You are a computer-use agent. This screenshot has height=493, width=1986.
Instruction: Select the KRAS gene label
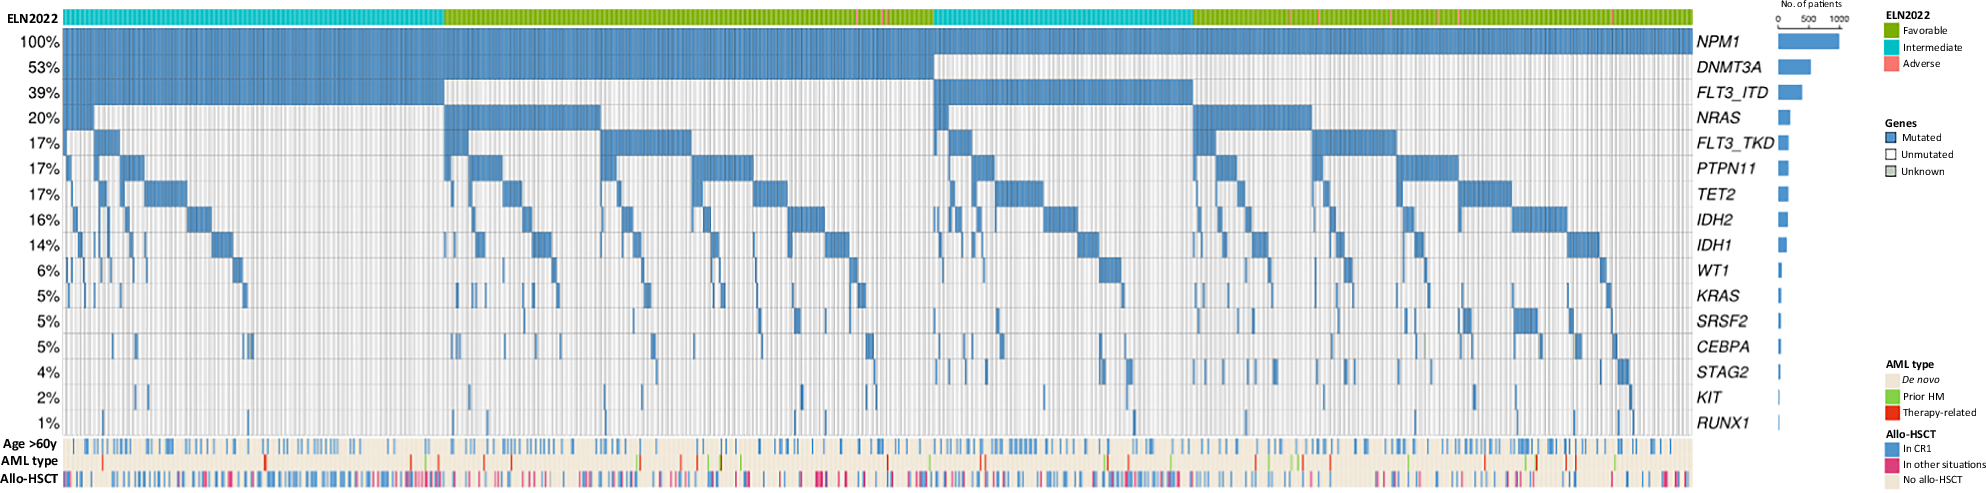(x=1718, y=296)
